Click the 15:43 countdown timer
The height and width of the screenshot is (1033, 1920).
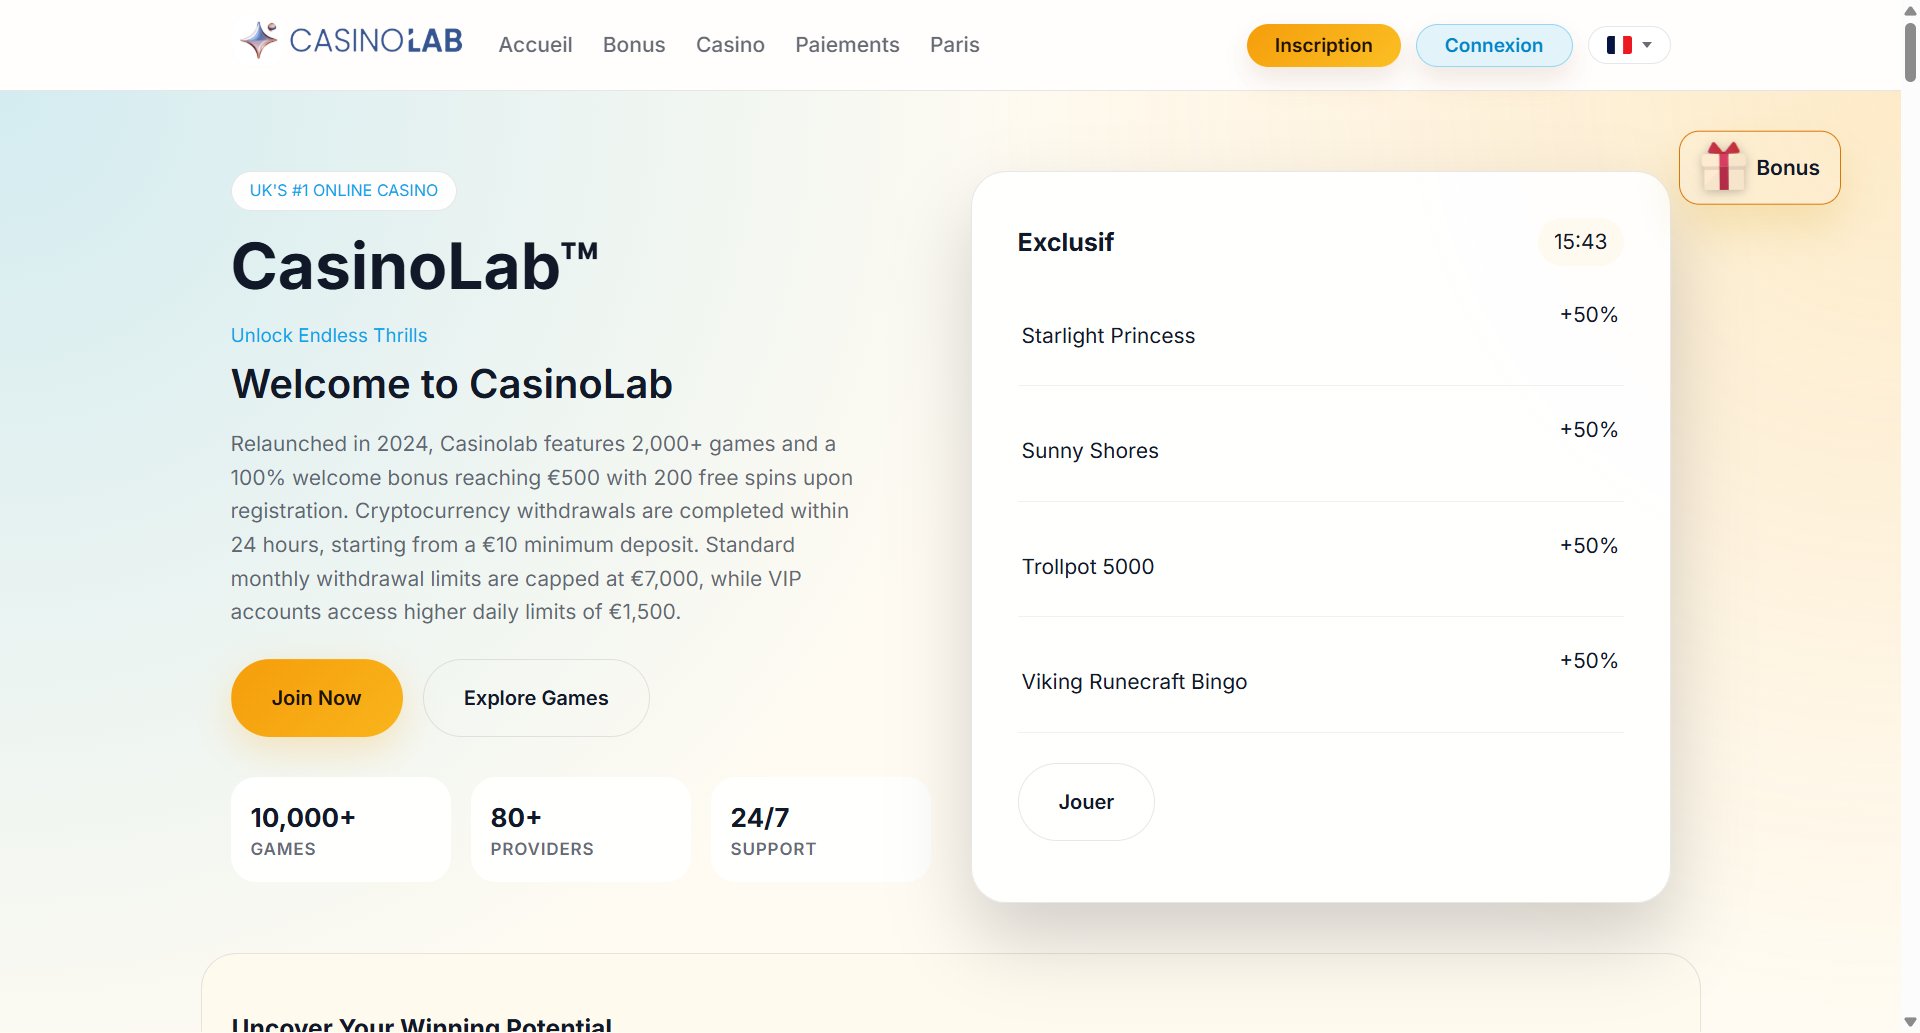[x=1580, y=242]
